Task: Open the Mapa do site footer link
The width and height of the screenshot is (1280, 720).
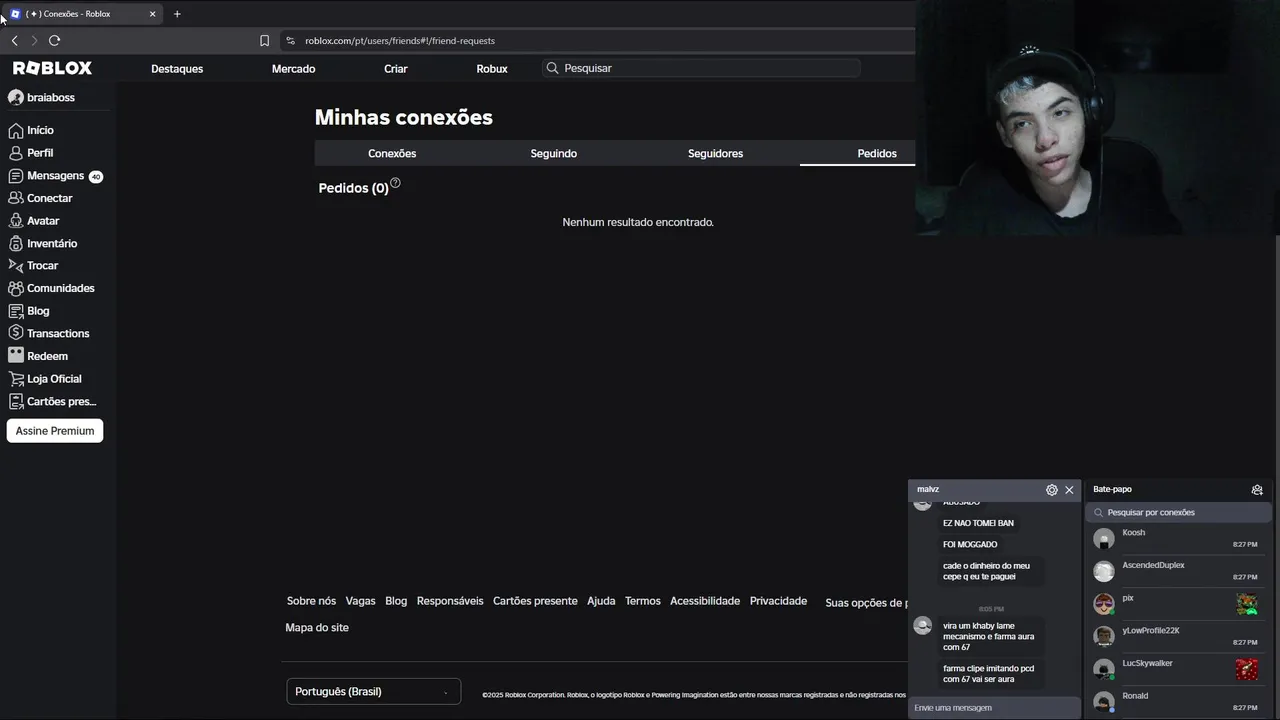Action: pos(317,628)
